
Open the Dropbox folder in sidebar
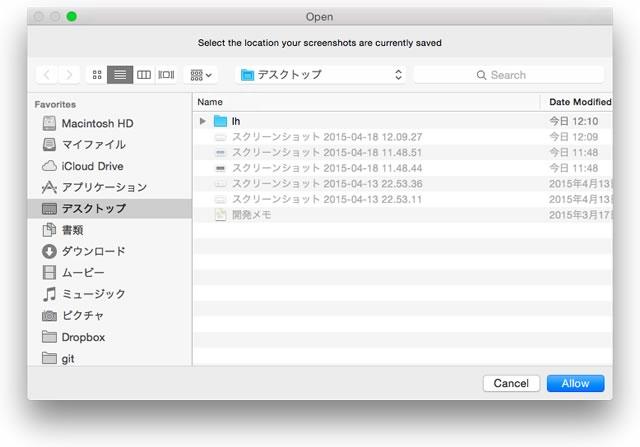82,337
